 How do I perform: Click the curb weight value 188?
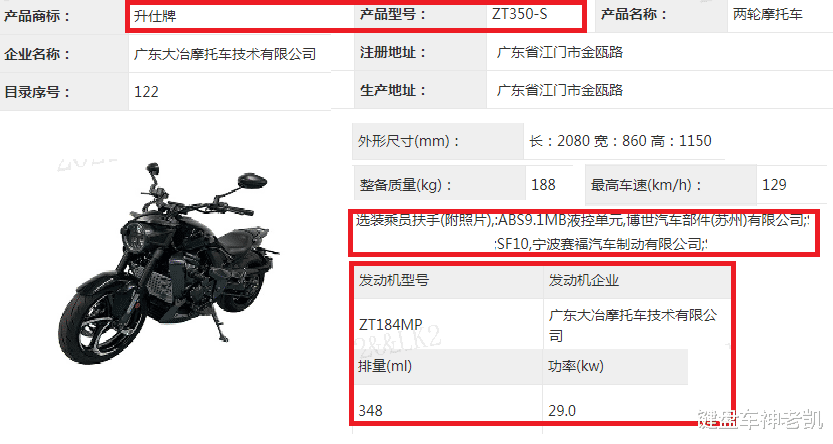pyautogui.click(x=543, y=185)
